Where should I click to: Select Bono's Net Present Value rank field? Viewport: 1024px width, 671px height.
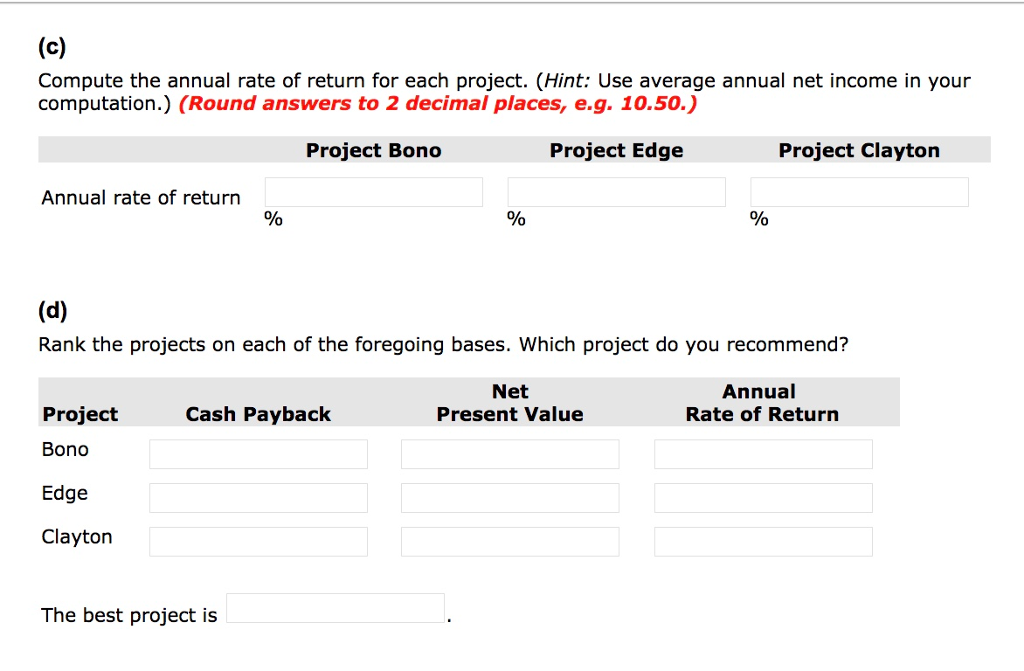click(510, 454)
